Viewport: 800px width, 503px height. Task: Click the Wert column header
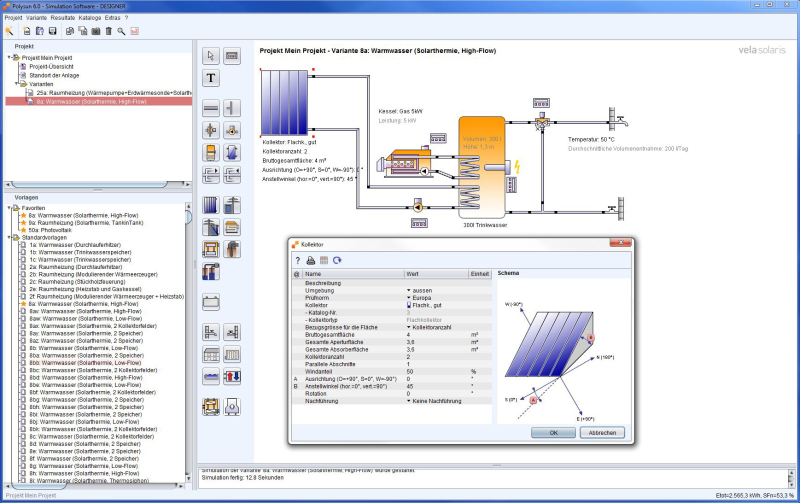tap(437, 274)
